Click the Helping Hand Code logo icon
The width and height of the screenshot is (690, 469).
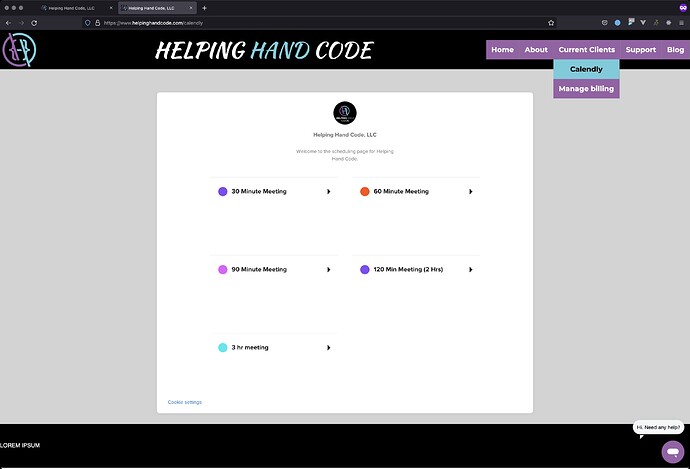point(19,50)
